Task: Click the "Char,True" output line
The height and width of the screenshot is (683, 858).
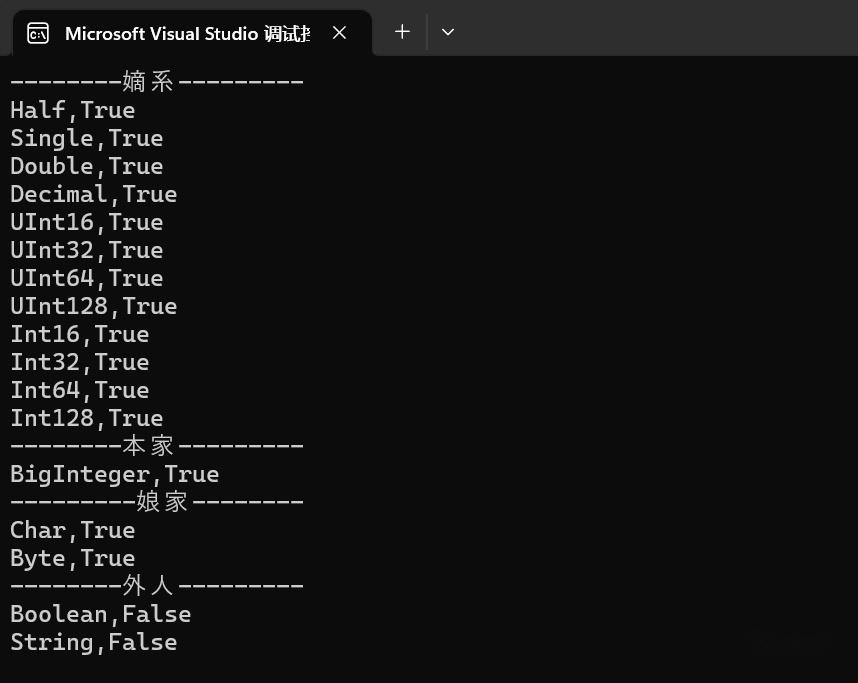Action: coord(72,530)
